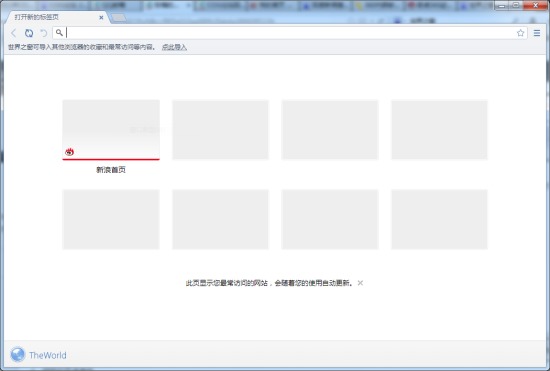Open a new tab with the blank tab button
Viewport: 550px width, 371px height.
[x=119, y=18]
